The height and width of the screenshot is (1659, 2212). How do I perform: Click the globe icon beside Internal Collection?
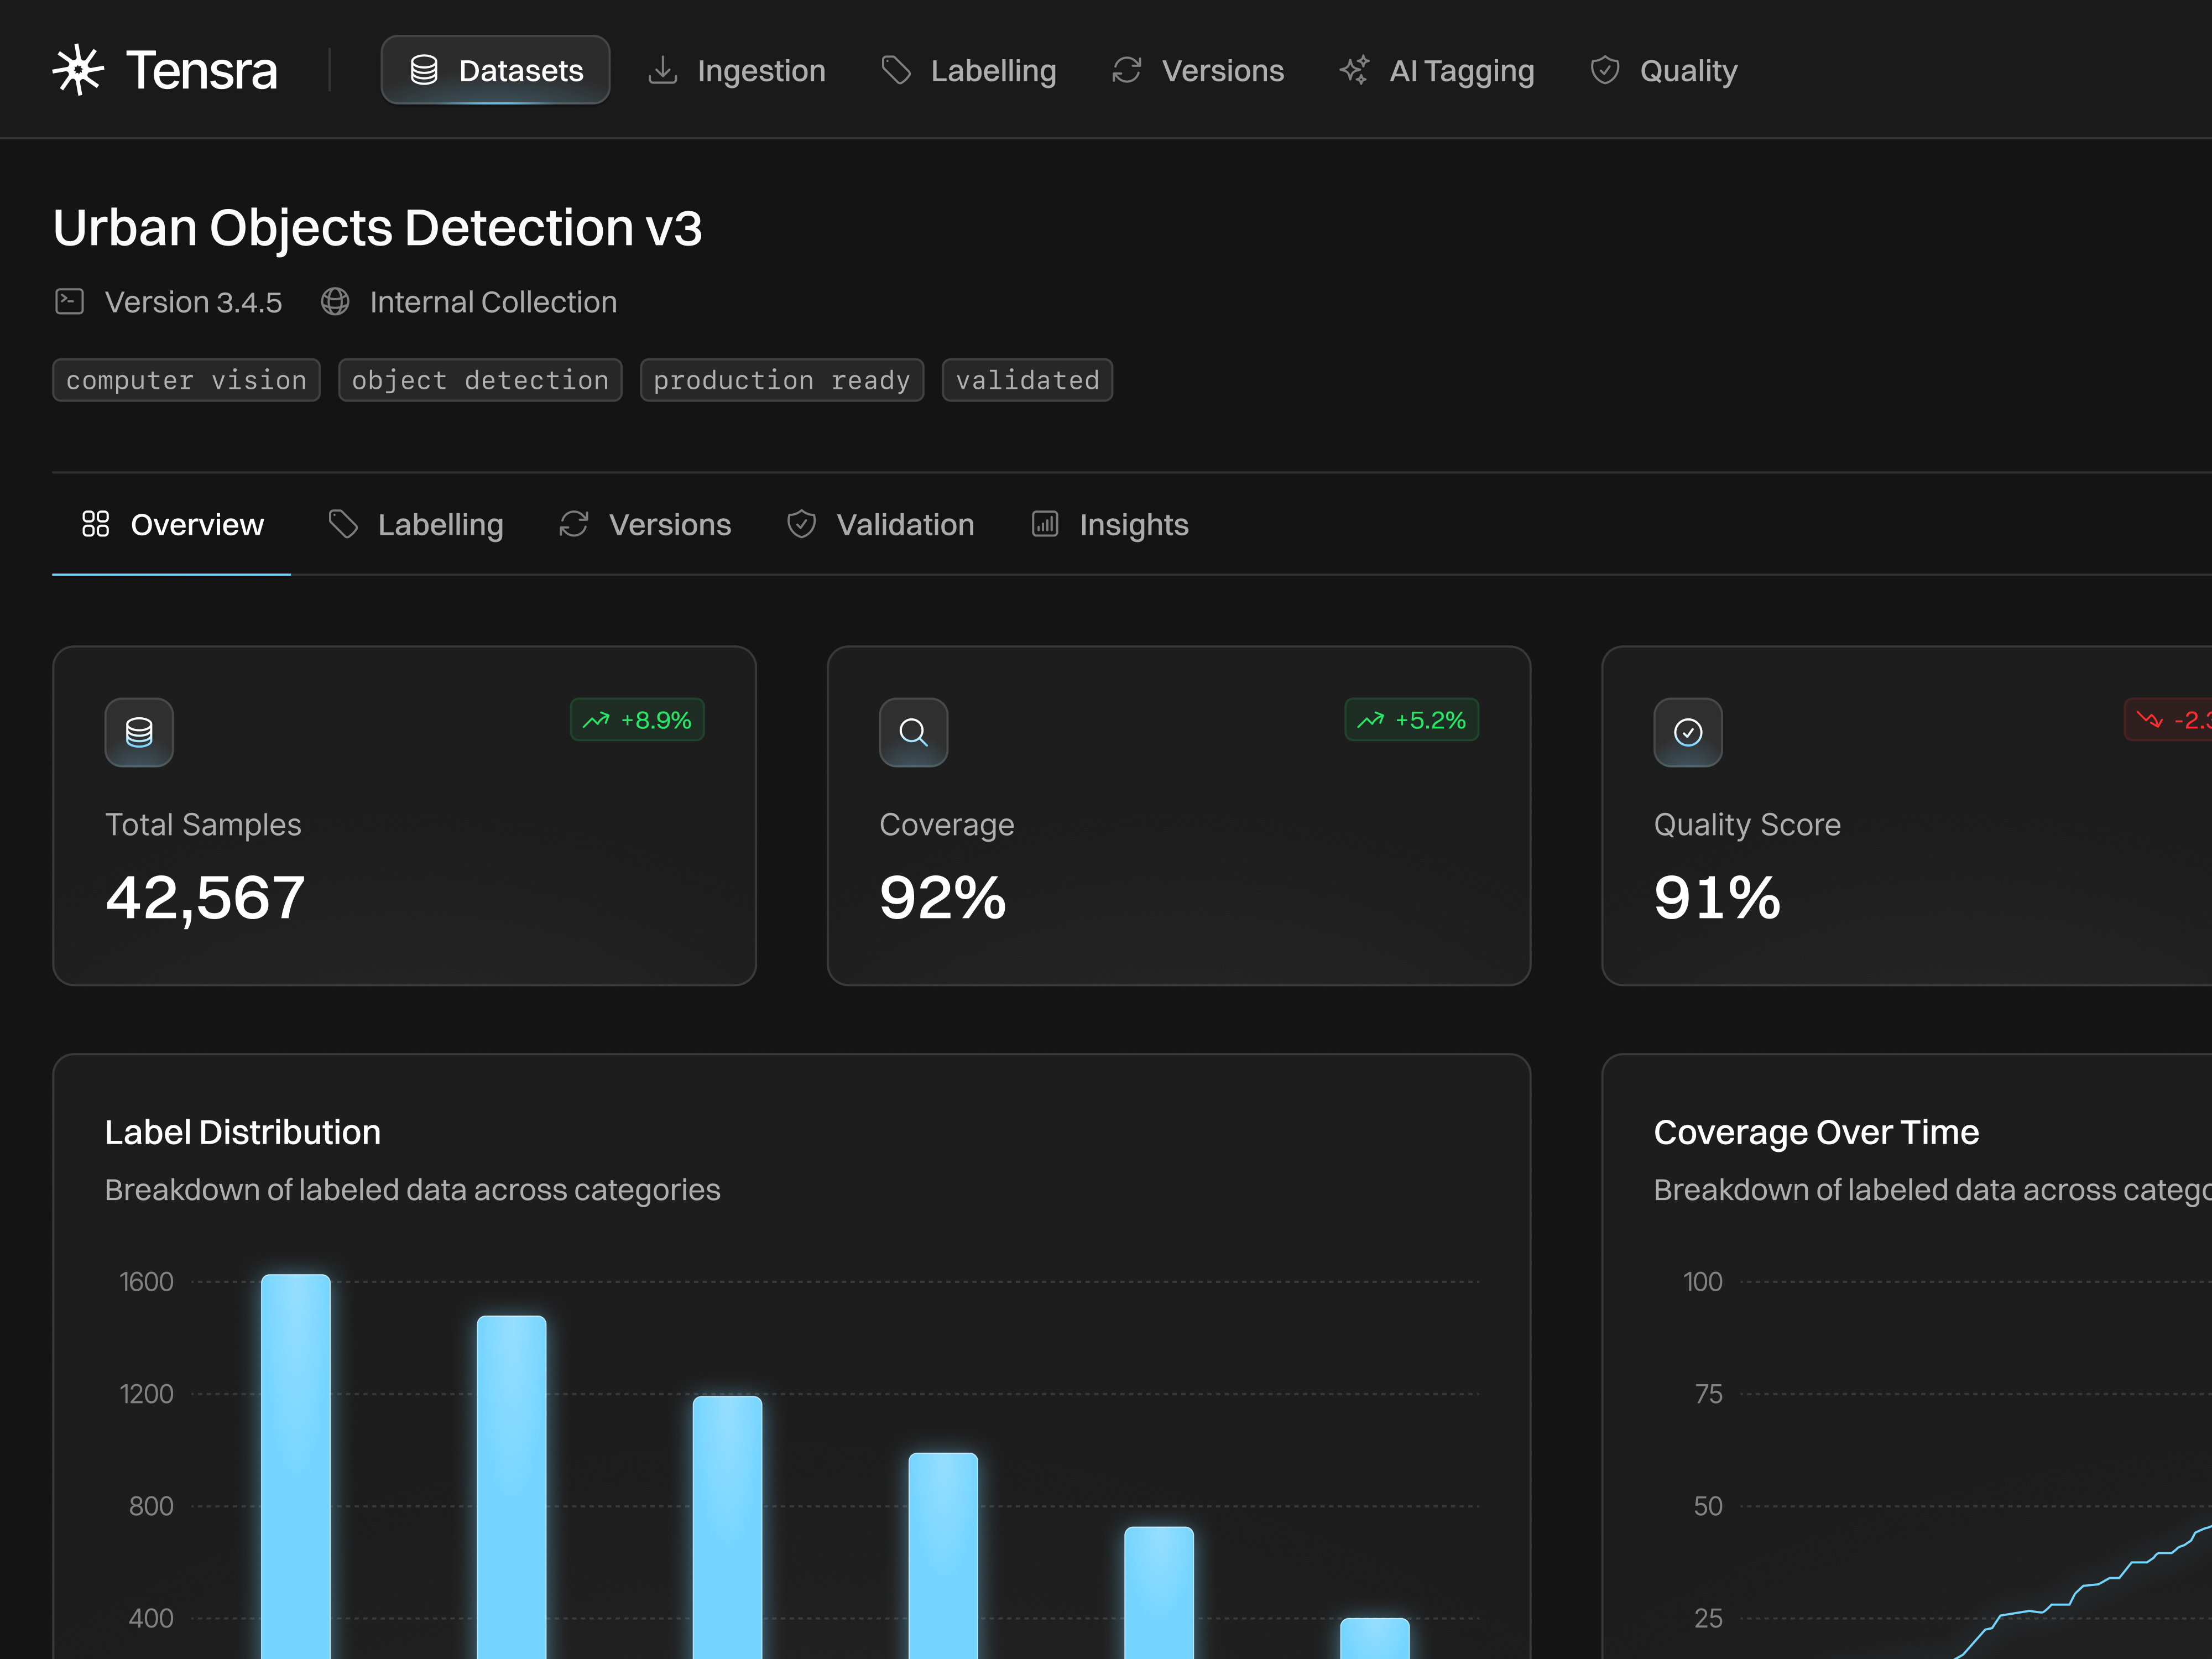[x=335, y=301]
